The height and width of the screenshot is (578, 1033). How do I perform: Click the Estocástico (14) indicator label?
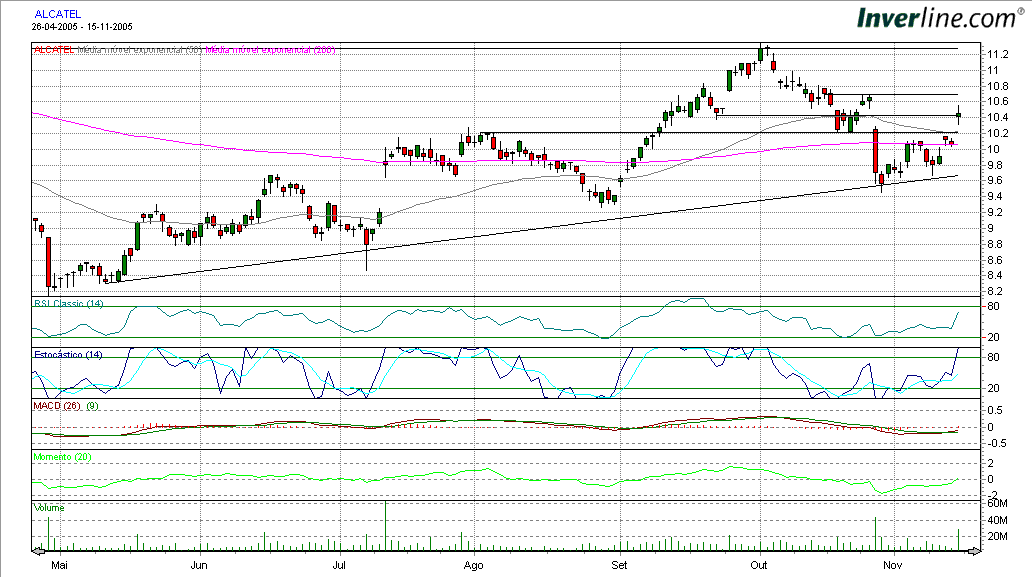click(69, 355)
